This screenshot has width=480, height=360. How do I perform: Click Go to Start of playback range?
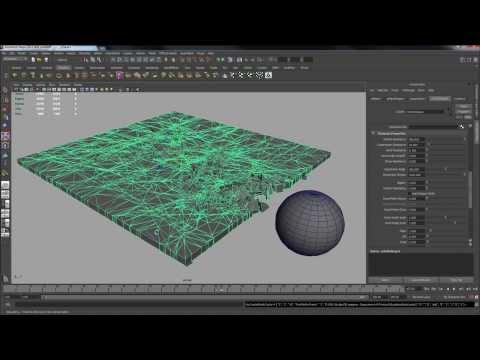[x=426, y=289]
